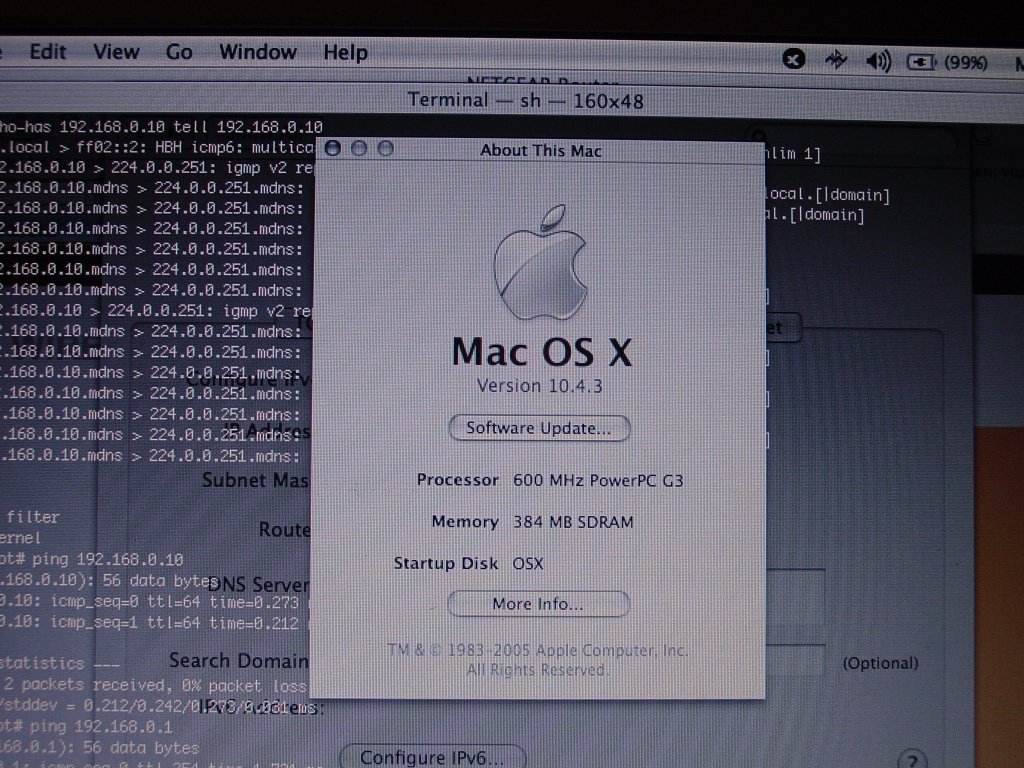Viewport: 1024px width, 768px height.
Task: Click the Startup Disk label
Action: coord(446,563)
